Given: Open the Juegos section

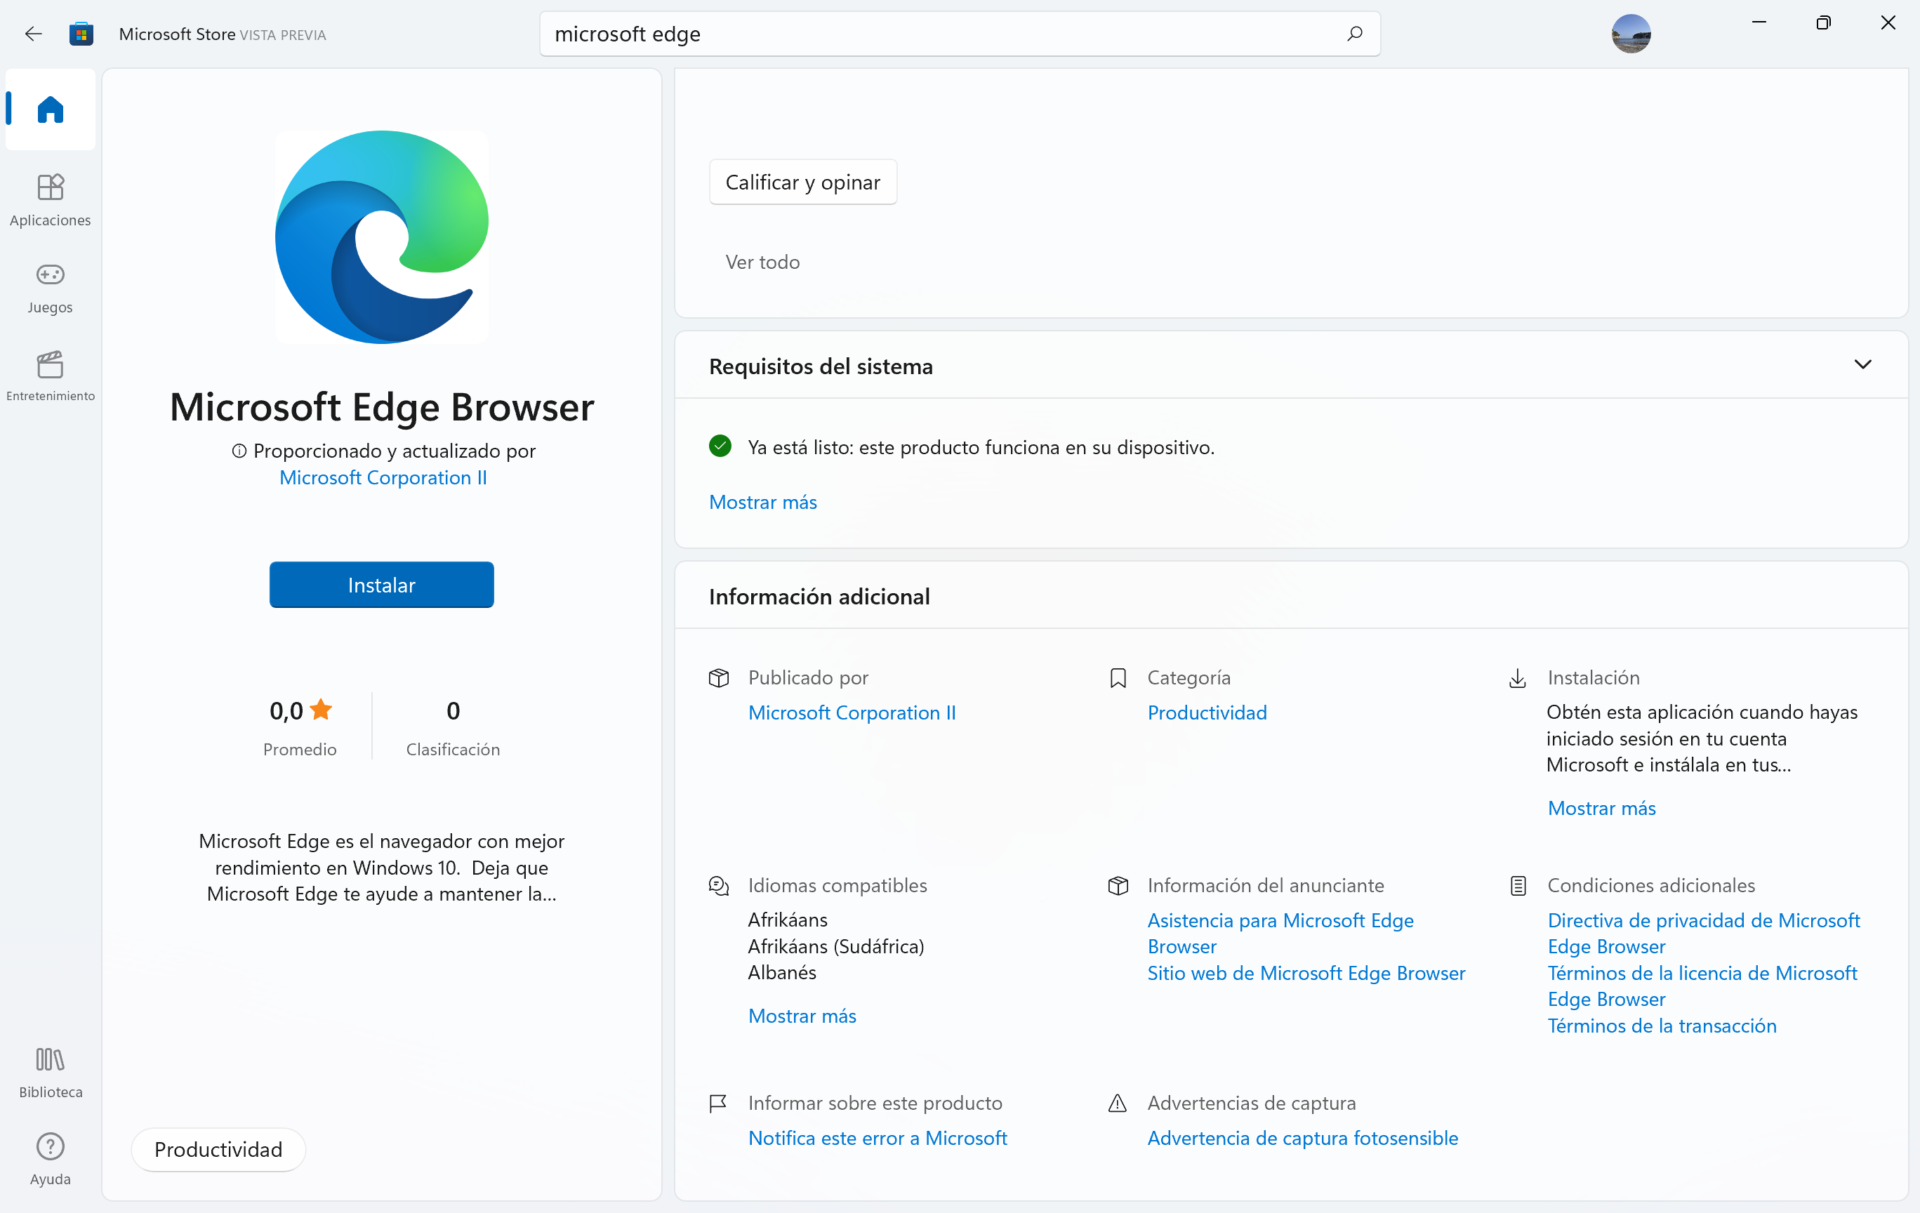Looking at the screenshot, I should click(50, 288).
